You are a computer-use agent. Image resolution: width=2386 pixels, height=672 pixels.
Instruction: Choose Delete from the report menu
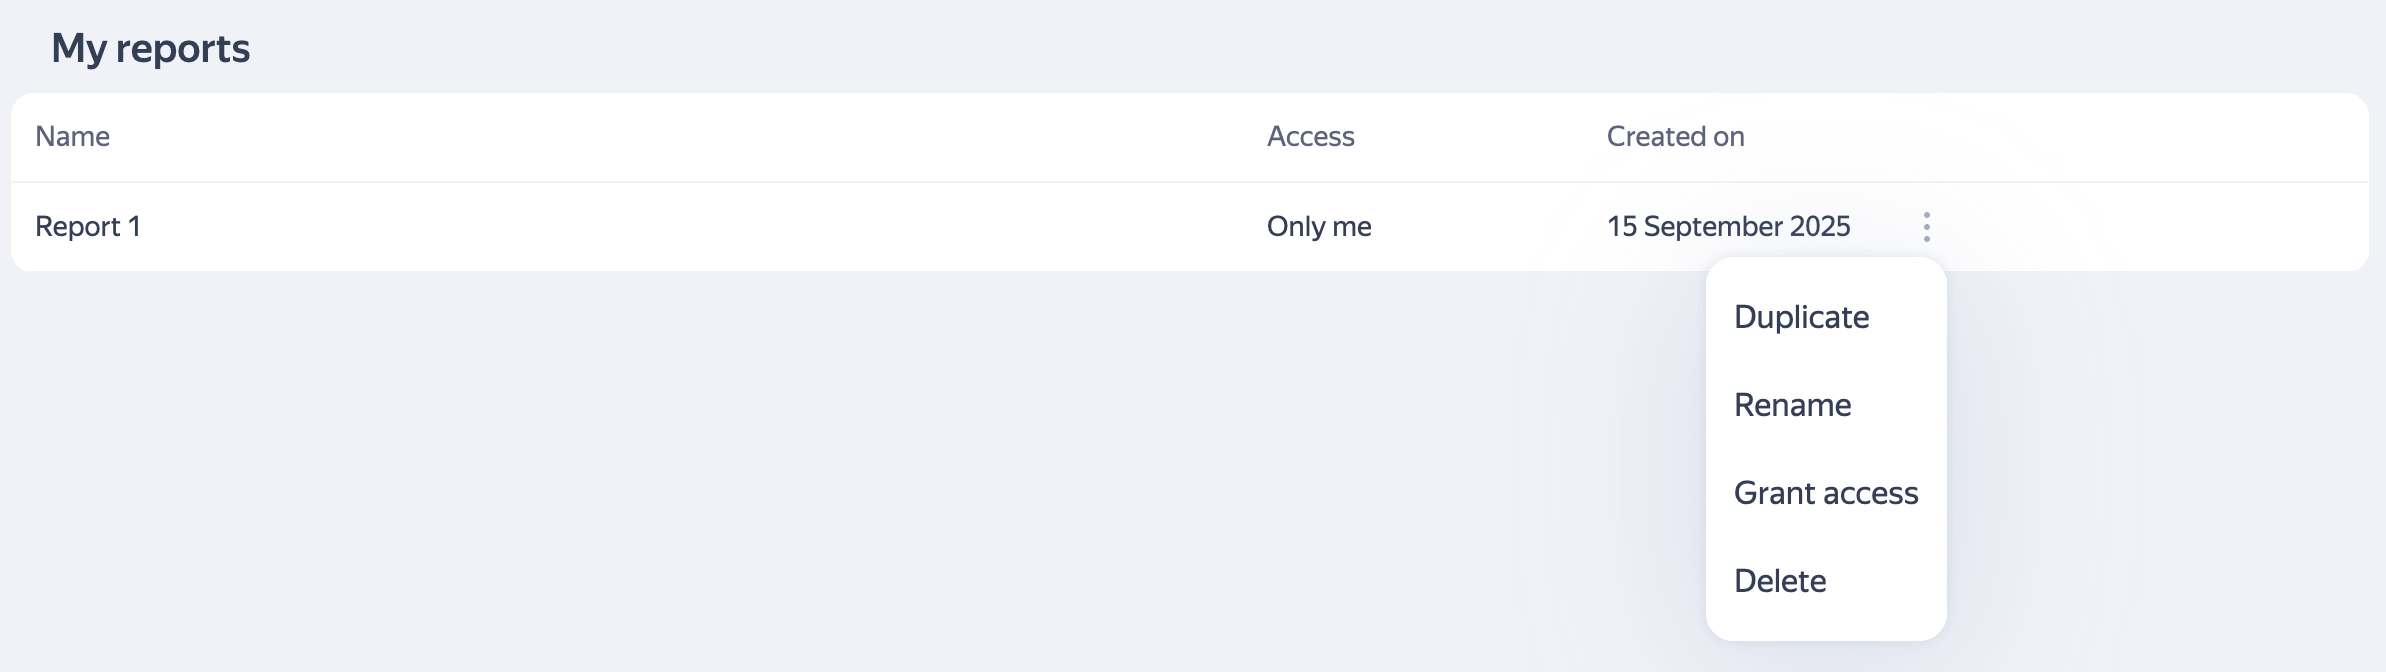1780,581
